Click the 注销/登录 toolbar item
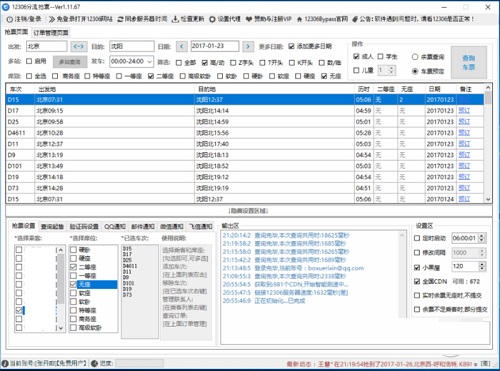500x371 pixels. coord(24,19)
